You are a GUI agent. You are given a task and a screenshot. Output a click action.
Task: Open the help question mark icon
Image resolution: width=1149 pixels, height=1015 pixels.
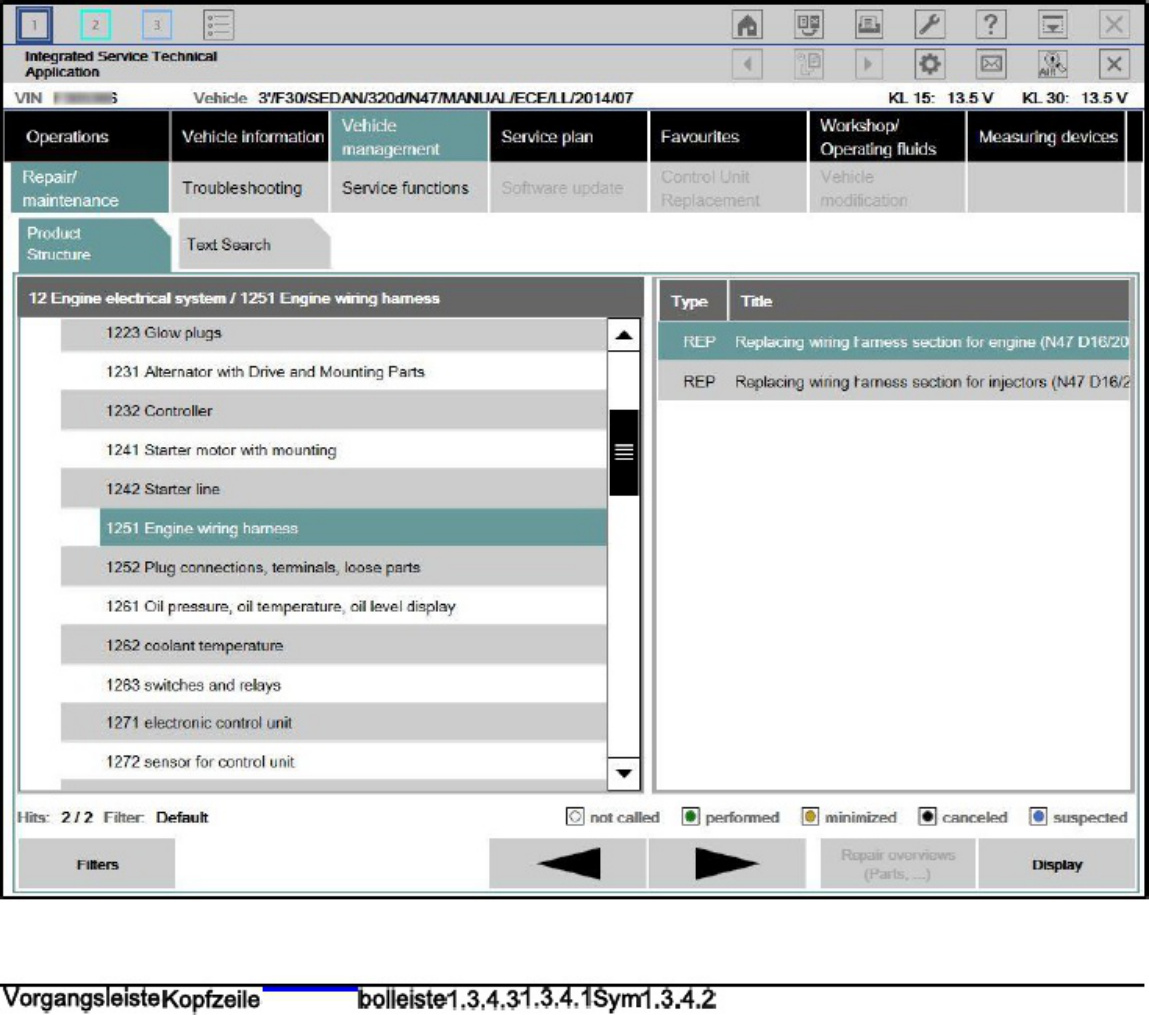(x=991, y=25)
